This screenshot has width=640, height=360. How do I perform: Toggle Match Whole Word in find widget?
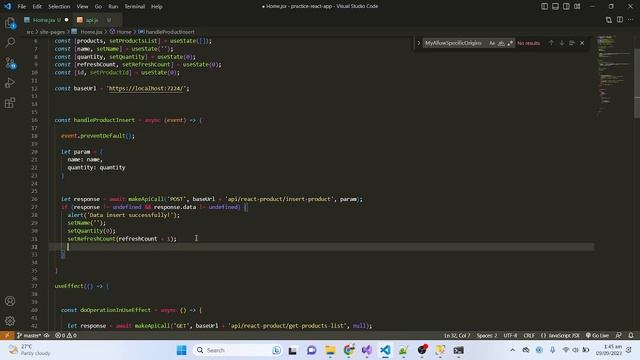[501, 43]
